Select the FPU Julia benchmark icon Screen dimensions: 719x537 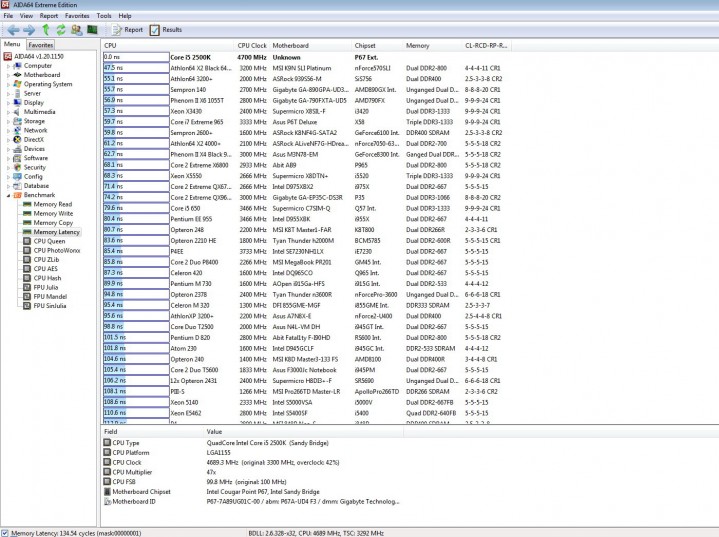pyautogui.click(x=27, y=287)
